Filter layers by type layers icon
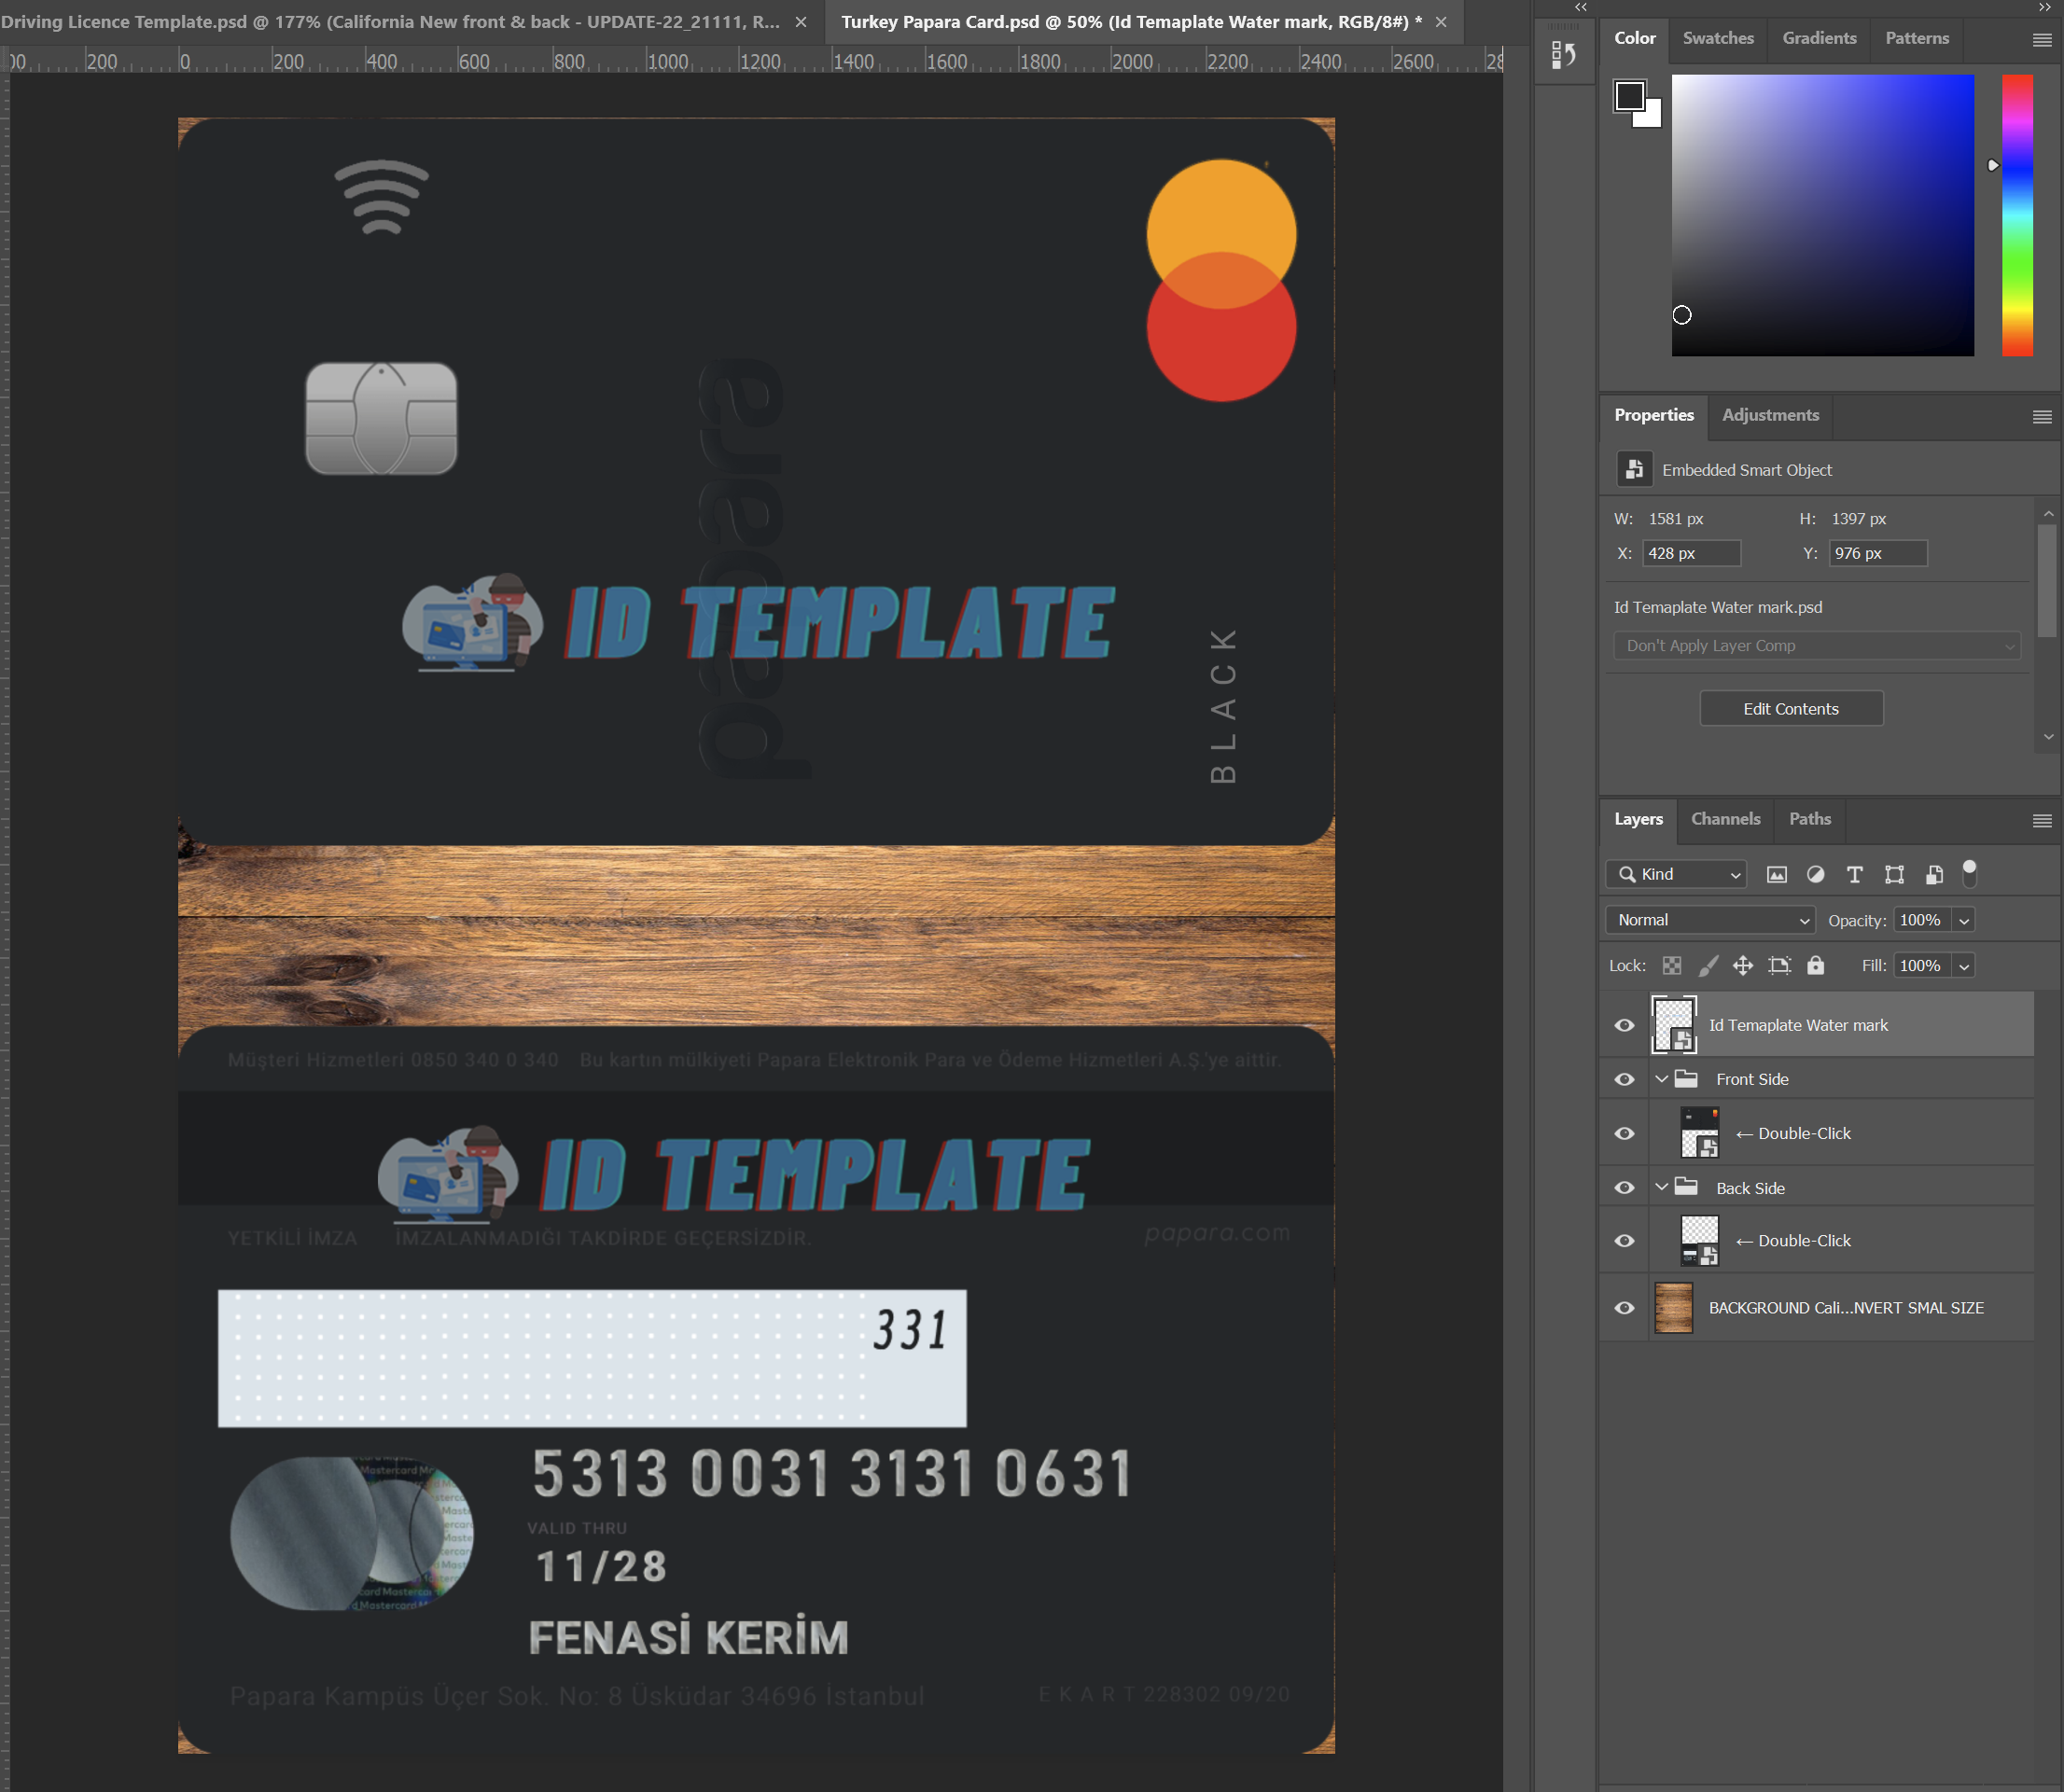Screen dimensions: 2064x1792 pos(1854,875)
